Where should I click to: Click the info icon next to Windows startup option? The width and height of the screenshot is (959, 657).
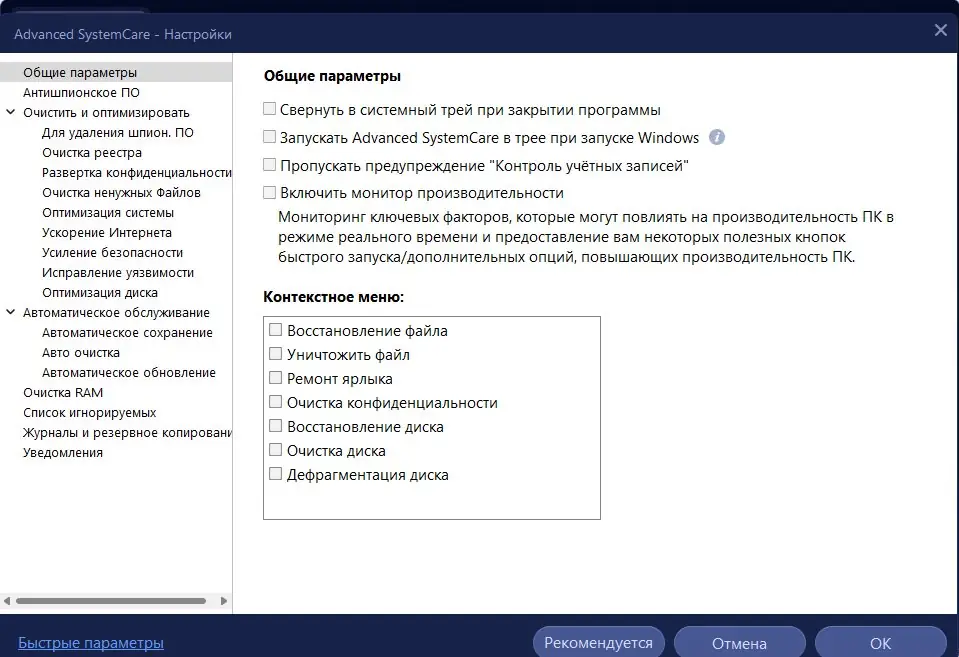[x=717, y=137]
